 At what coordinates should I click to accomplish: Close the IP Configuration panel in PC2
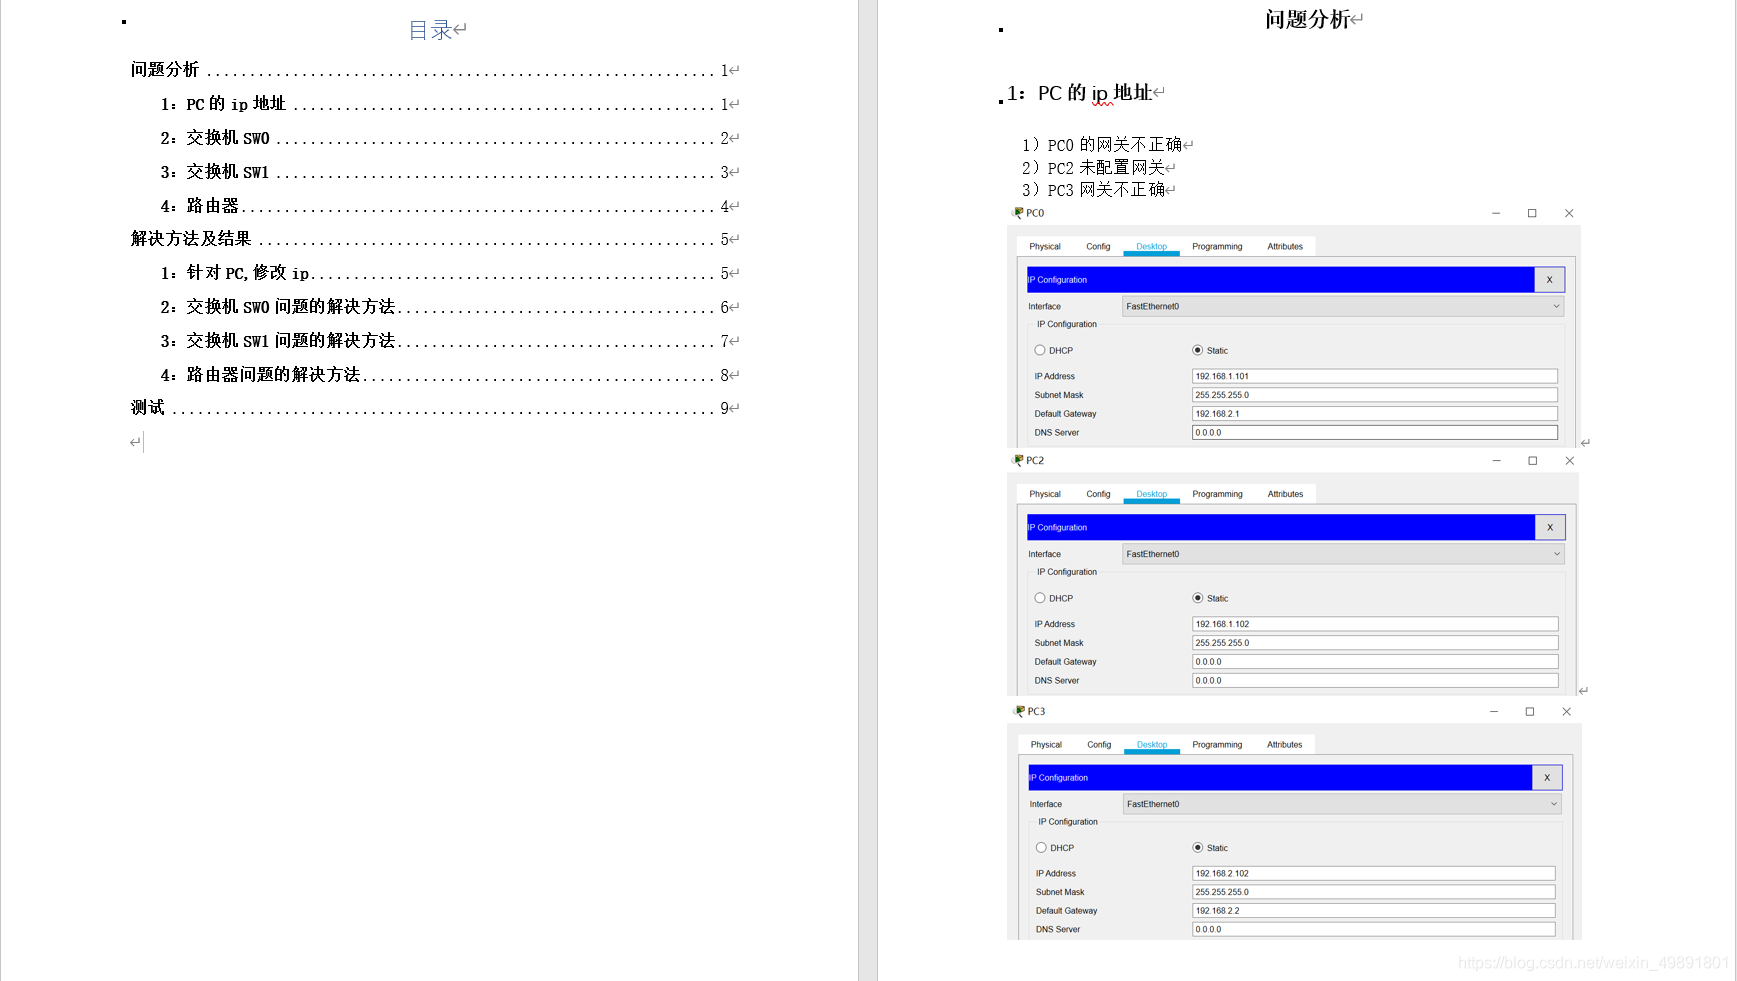tap(1550, 527)
